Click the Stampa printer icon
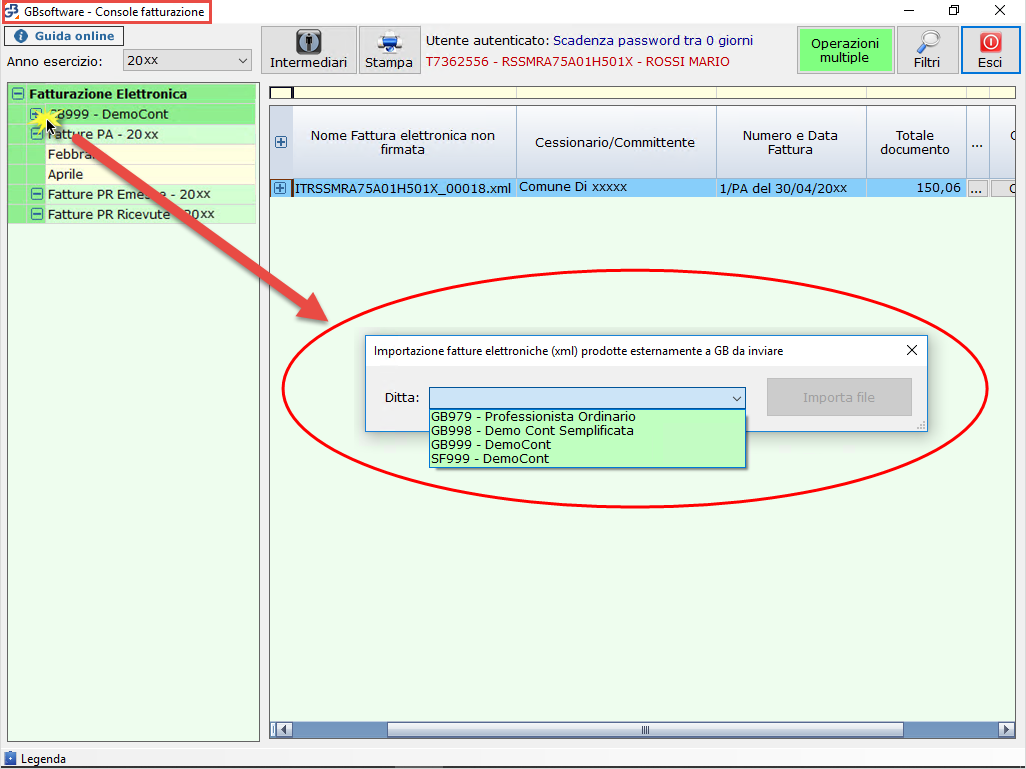 388,49
